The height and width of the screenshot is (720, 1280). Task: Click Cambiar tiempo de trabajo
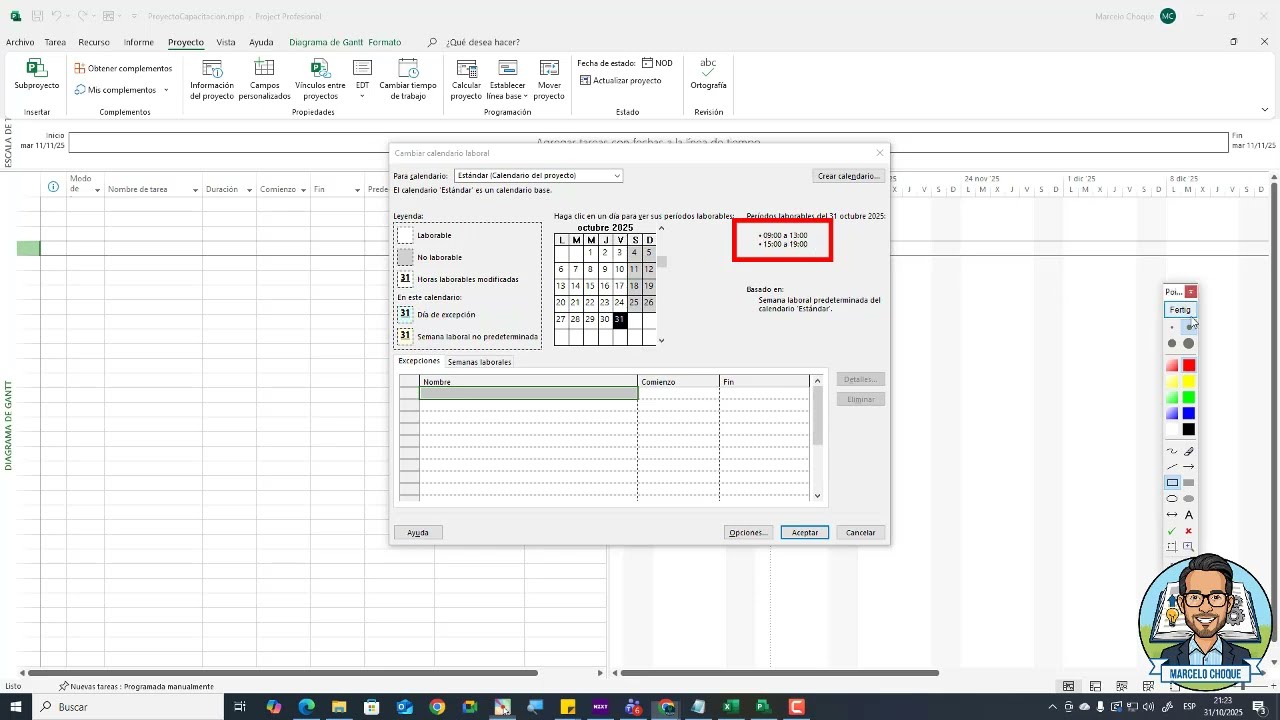click(x=408, y=80)
